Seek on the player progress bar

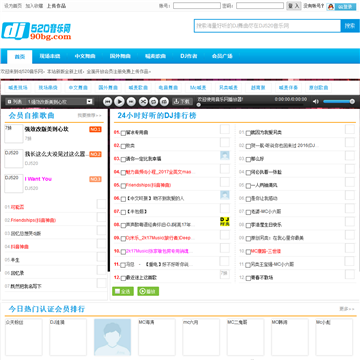252,104
